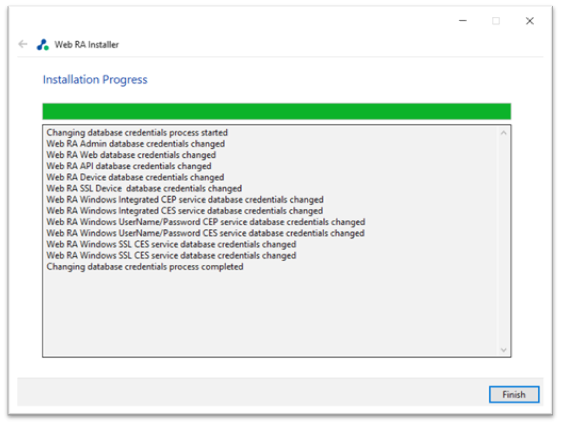This screenshot has width=561, height=425.
Task: Click the Finish button
Action: tap(514, 394)
